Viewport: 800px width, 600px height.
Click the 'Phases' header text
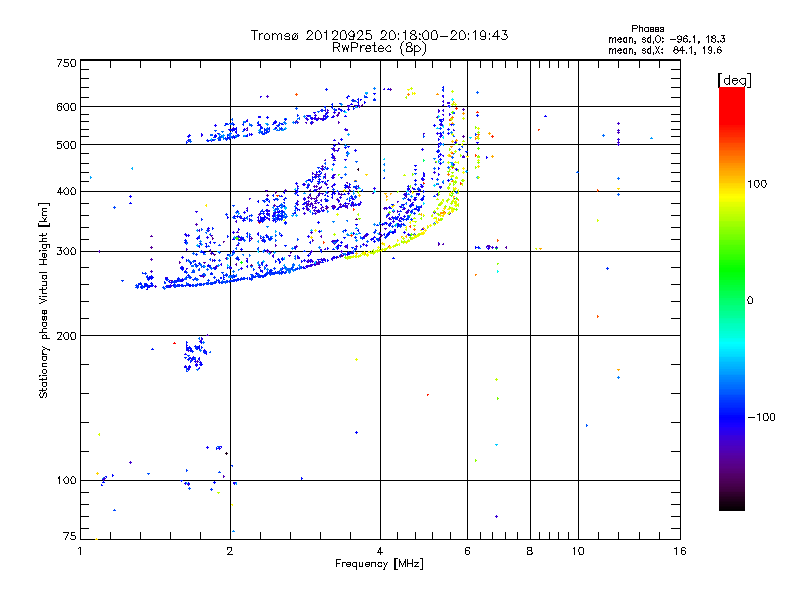(647, 29)
